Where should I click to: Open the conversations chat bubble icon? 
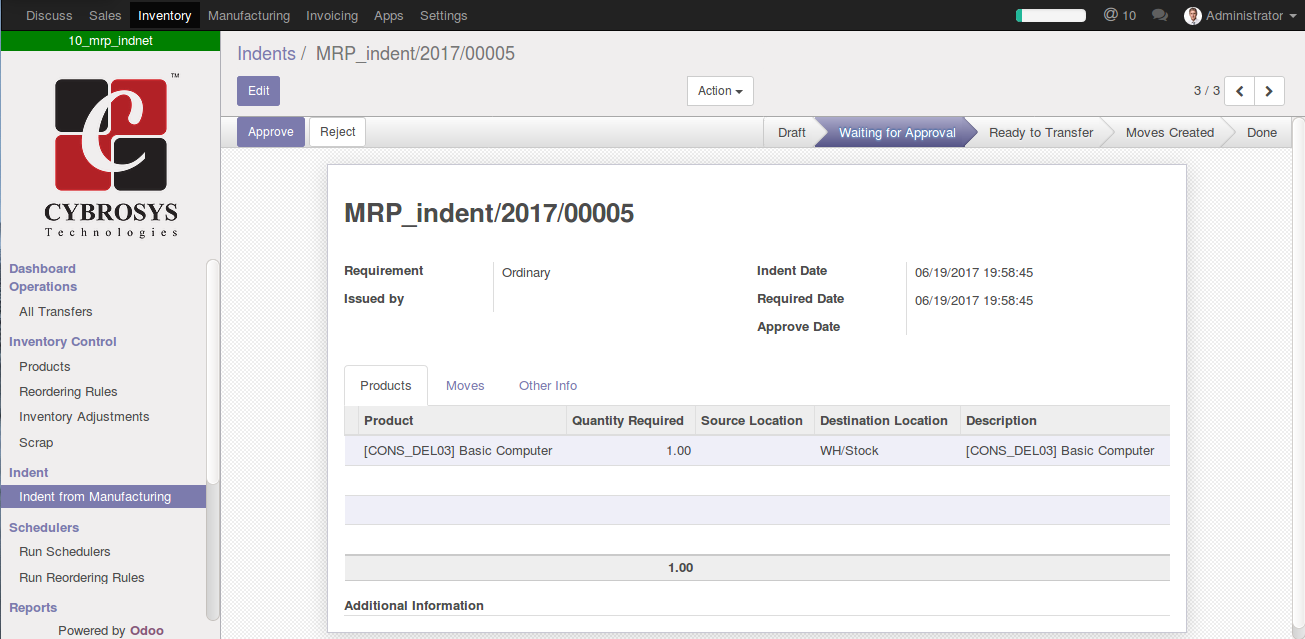[x=1160, y=16]
